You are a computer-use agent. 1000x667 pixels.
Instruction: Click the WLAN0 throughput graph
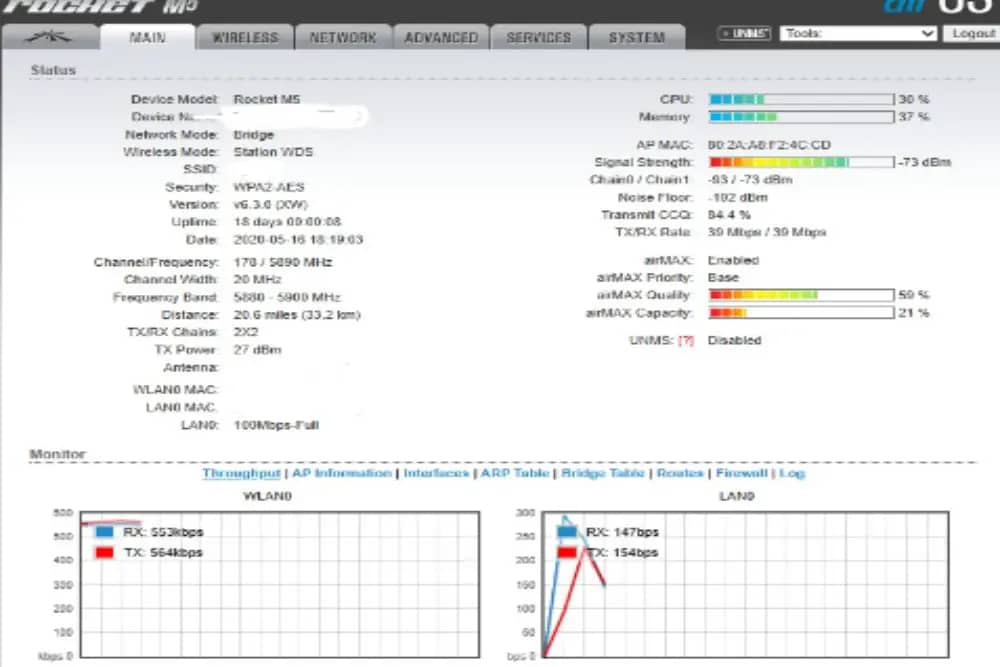pos(280,584)
